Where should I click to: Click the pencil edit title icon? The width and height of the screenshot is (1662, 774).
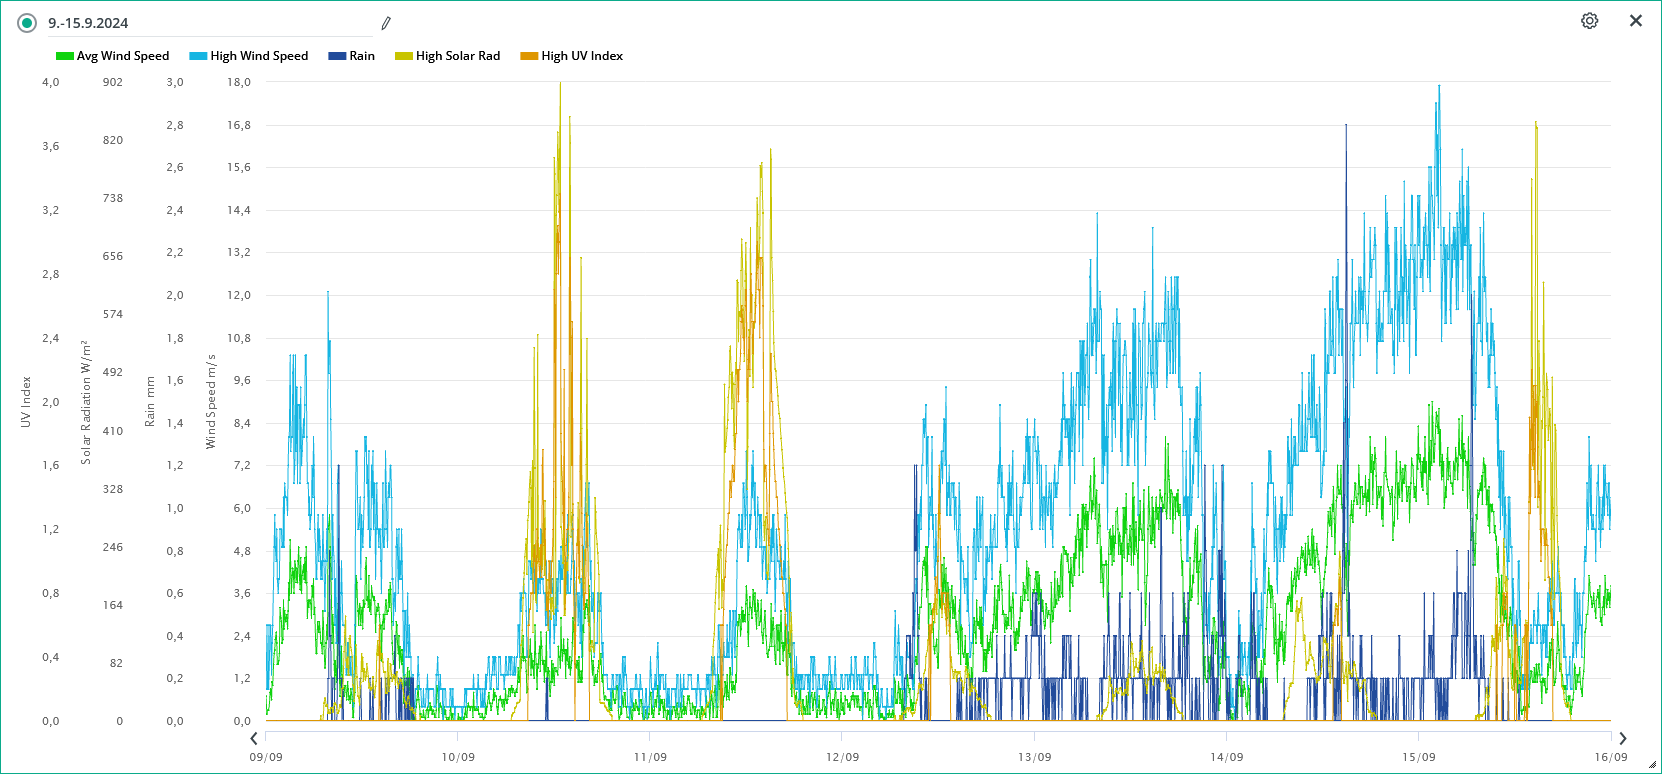386,23
